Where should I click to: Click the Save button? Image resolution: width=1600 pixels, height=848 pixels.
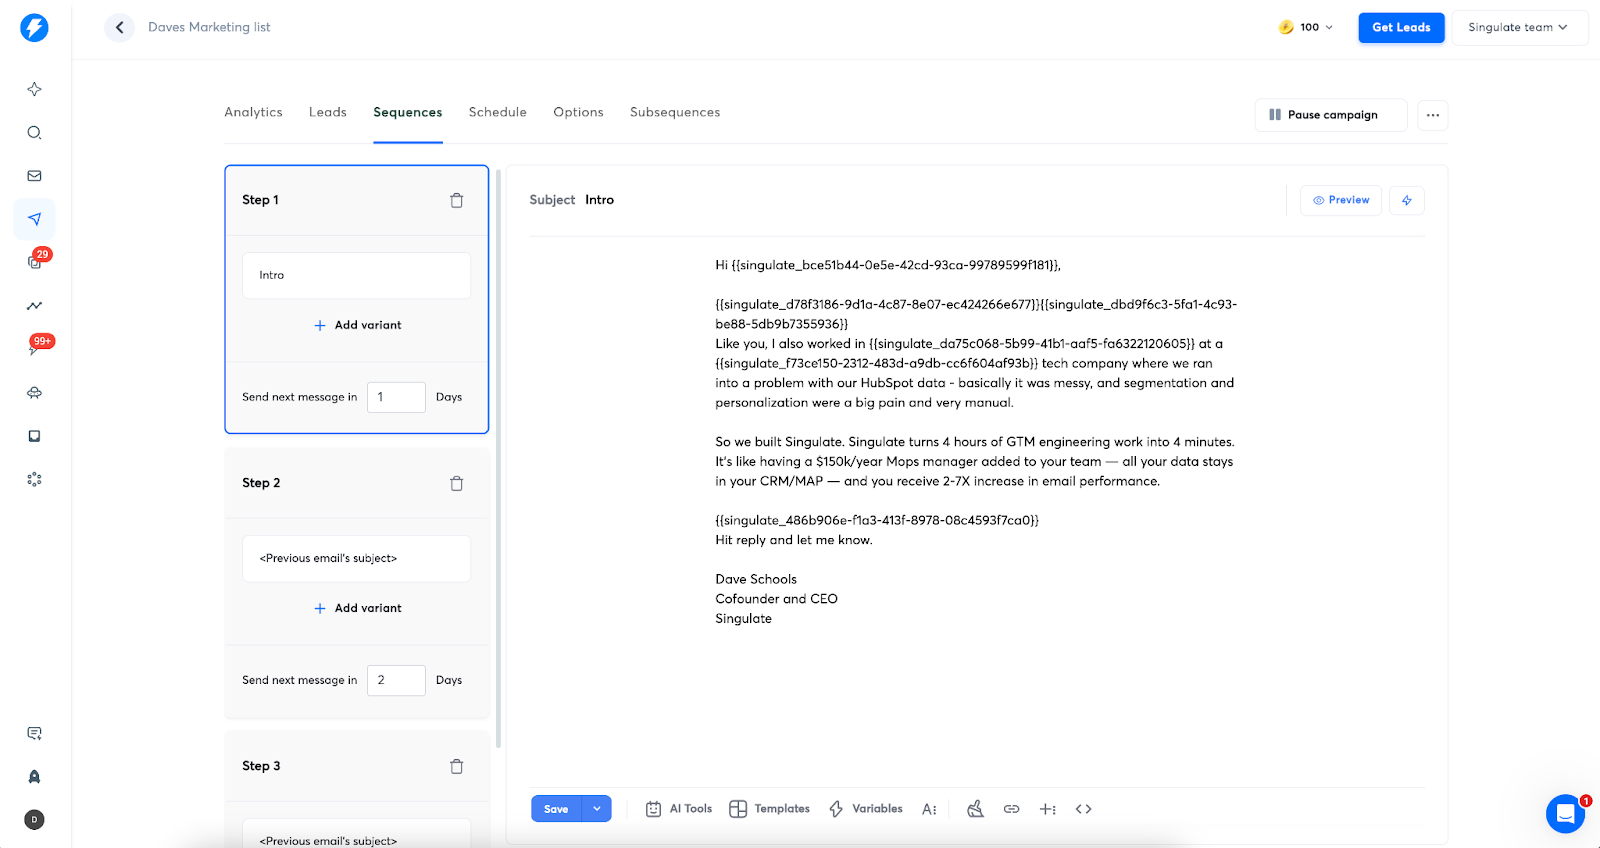556,809
